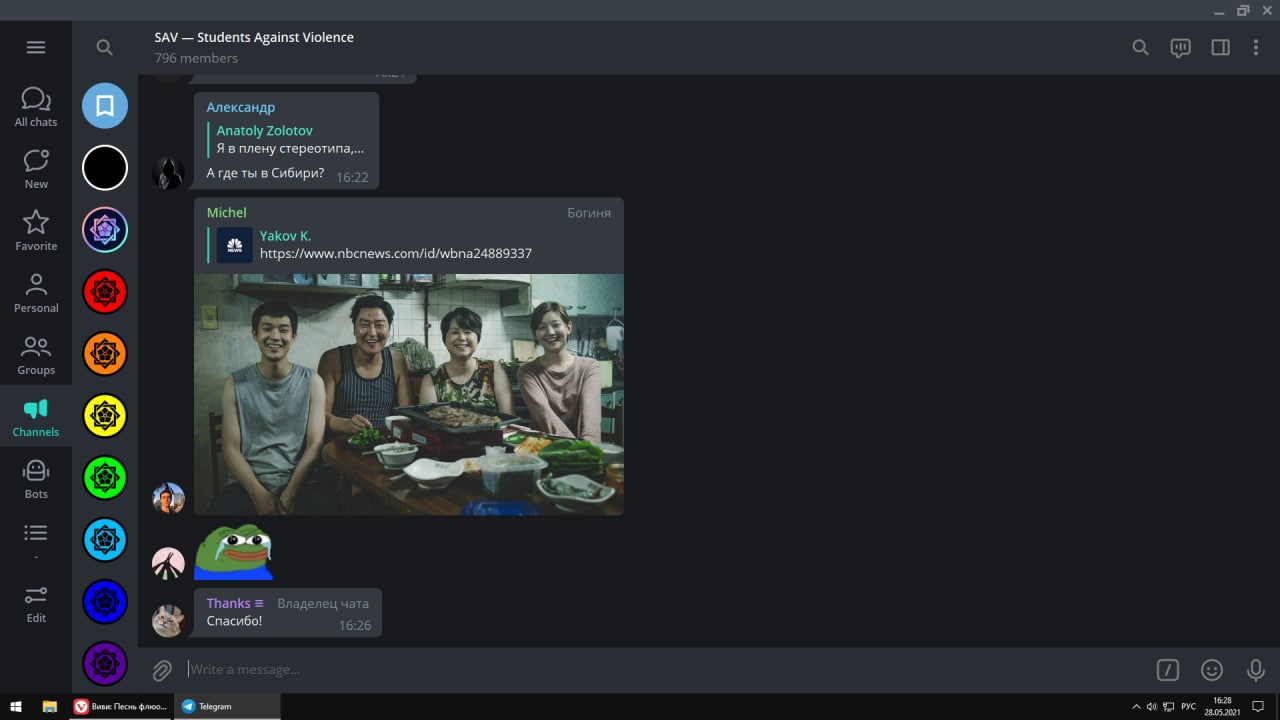Open the unnamed list folder
The width and height of the screenshot is (1280, 720).
(x=36, y=541)
